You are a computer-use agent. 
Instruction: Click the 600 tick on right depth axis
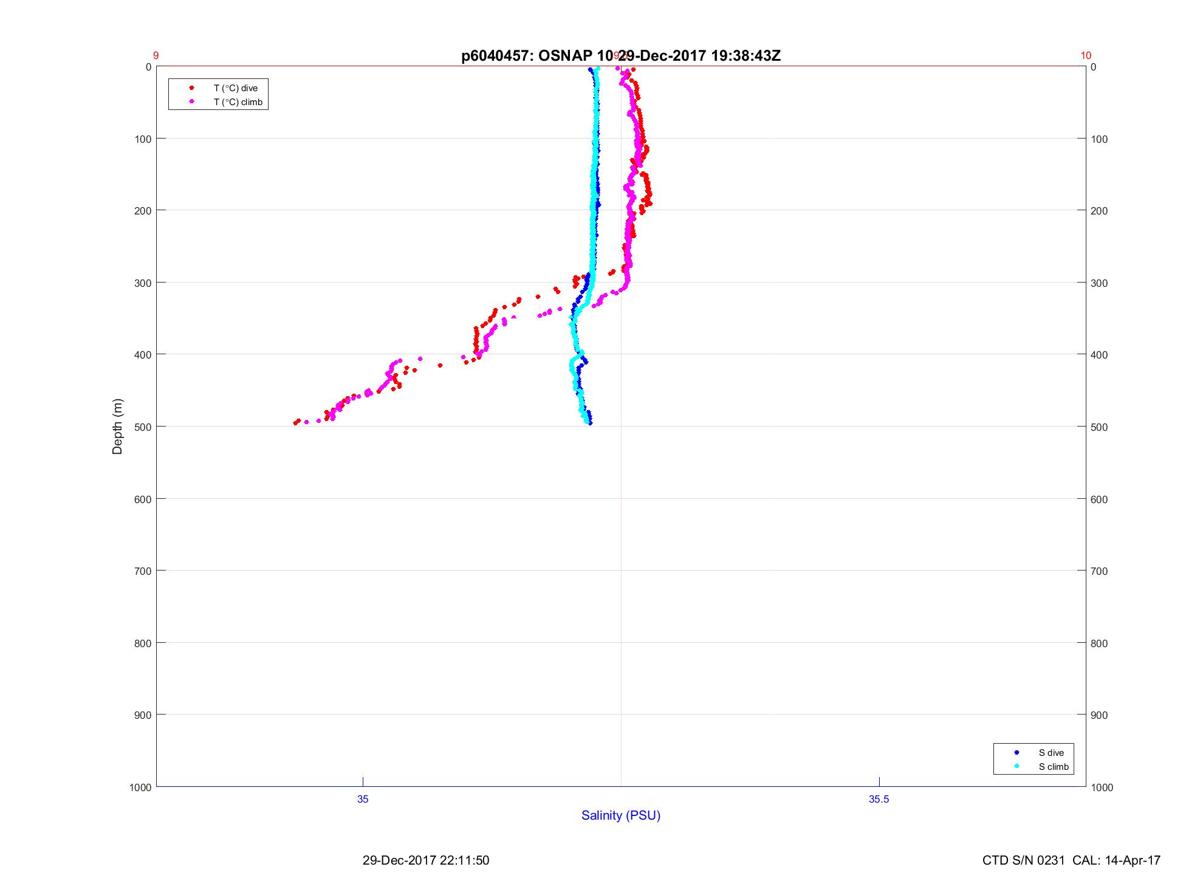point(1100,499)
